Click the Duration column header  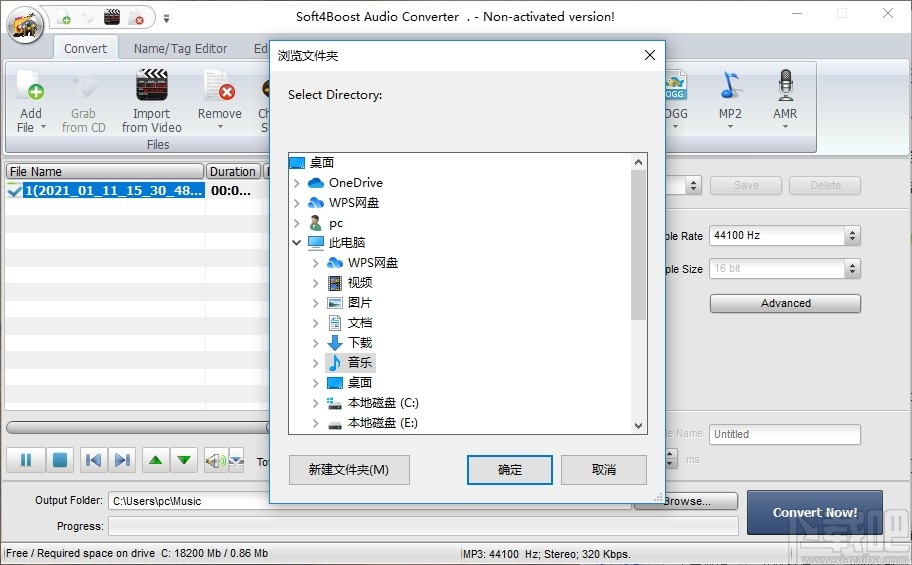[x=233, y=171]
